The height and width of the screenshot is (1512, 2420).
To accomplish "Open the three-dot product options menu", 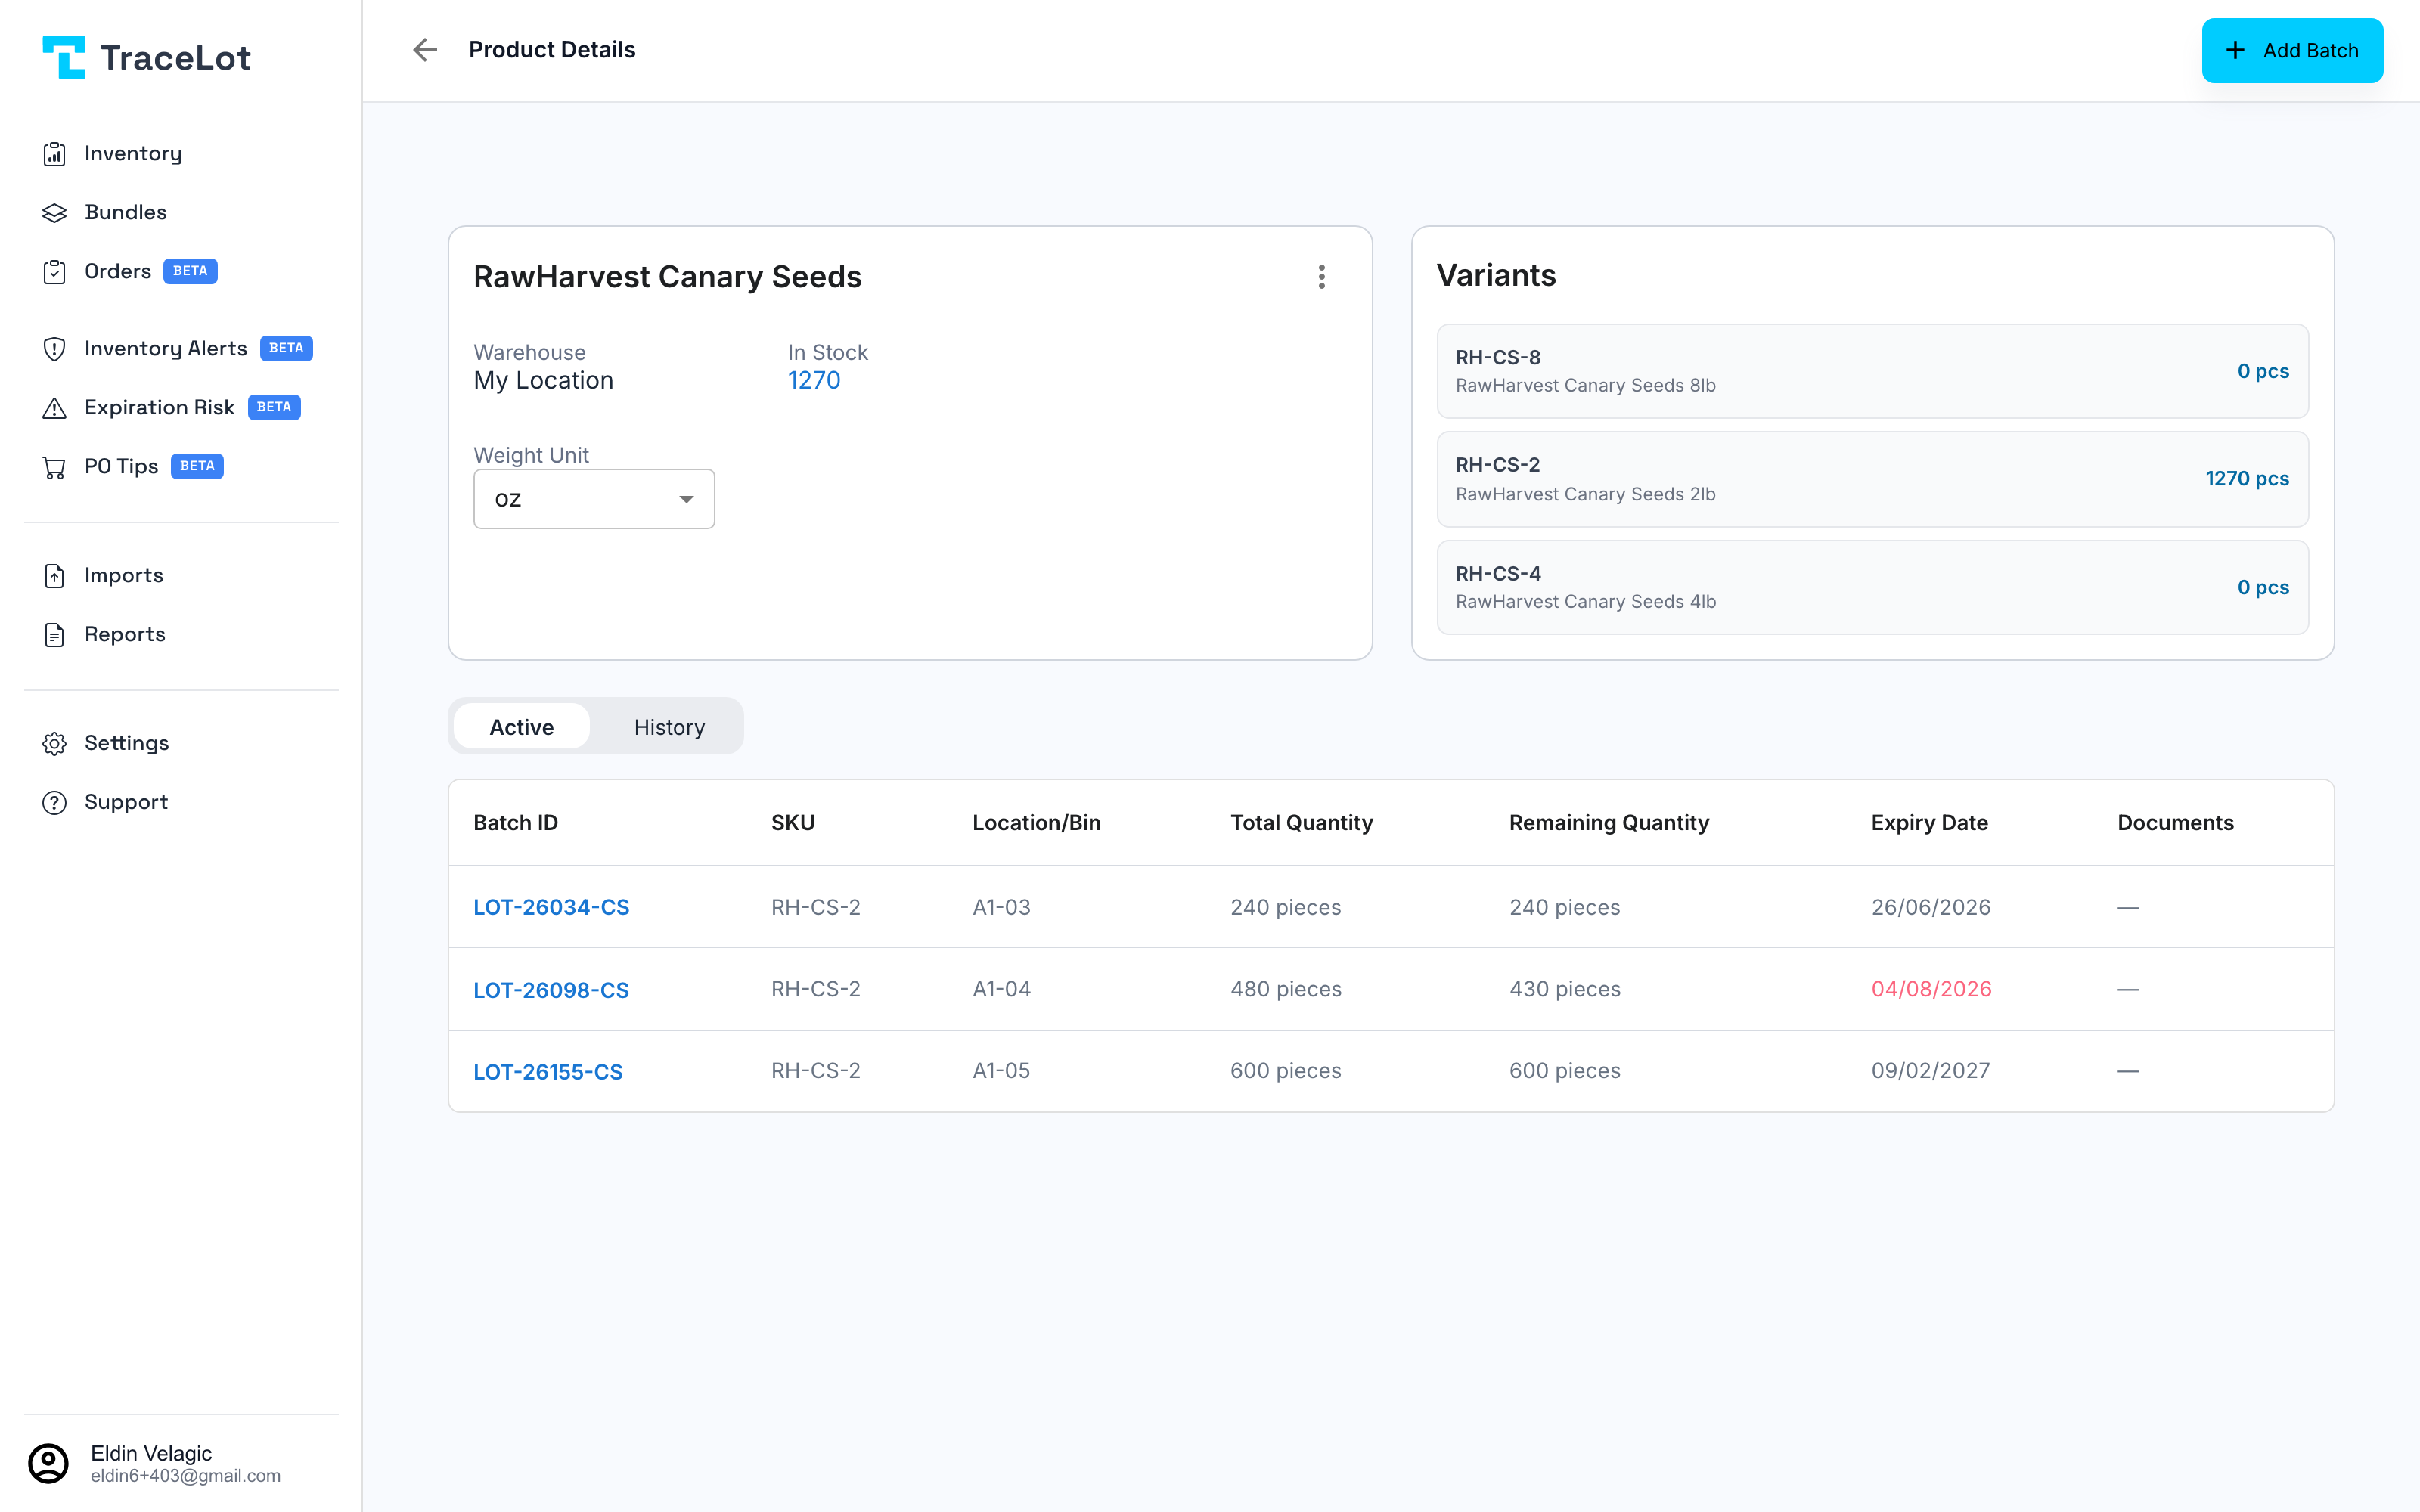I will point(1321,277).
